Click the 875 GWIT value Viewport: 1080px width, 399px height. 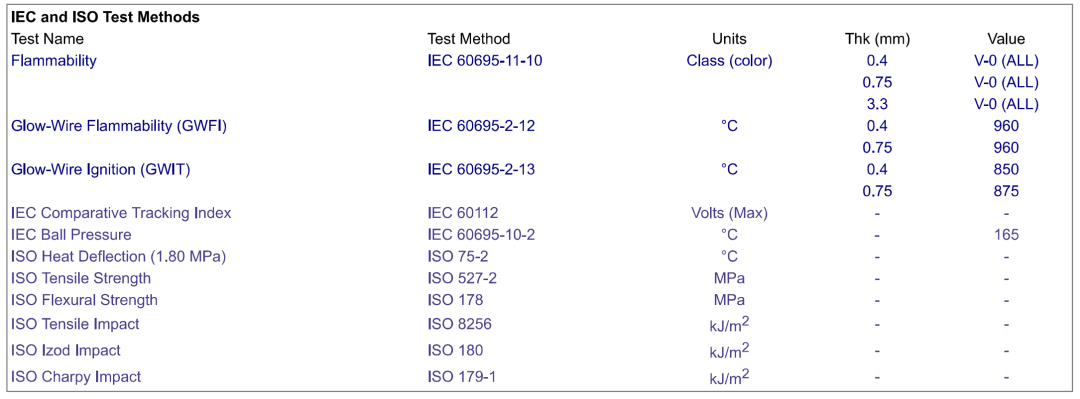pos(1006,192)
